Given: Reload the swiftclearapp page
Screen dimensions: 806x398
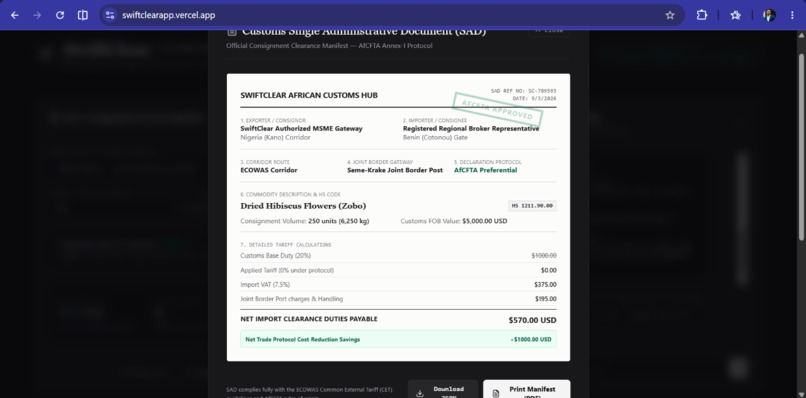Looking at the screenshot, I should [60, 15].
